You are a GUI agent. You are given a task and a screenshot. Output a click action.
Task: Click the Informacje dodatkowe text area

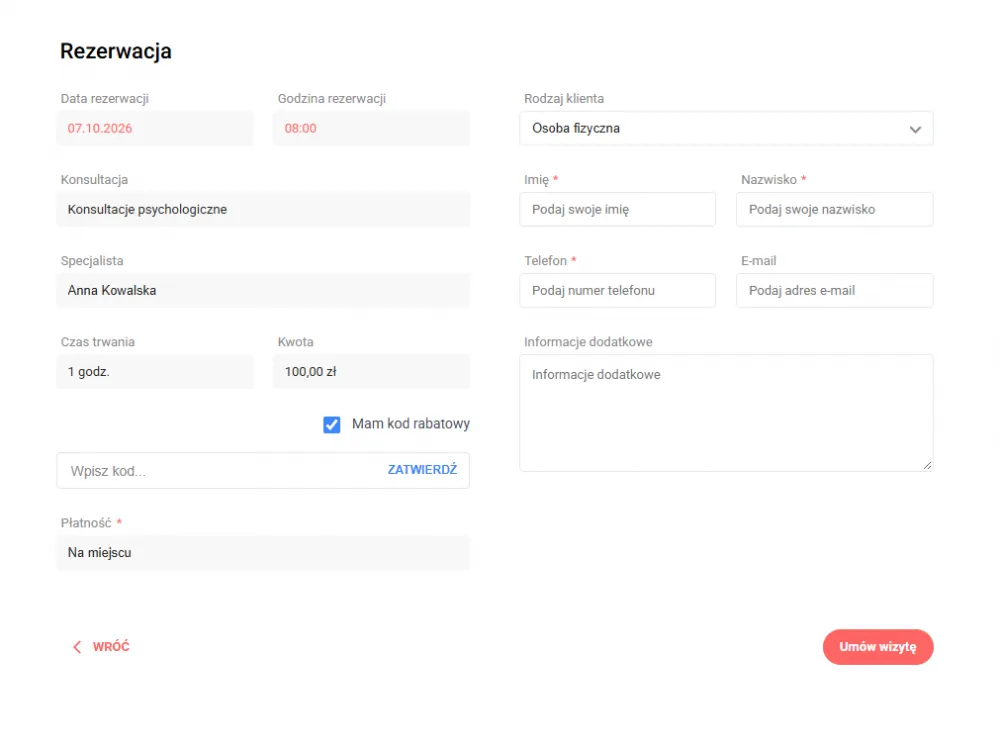coord(726,413)
